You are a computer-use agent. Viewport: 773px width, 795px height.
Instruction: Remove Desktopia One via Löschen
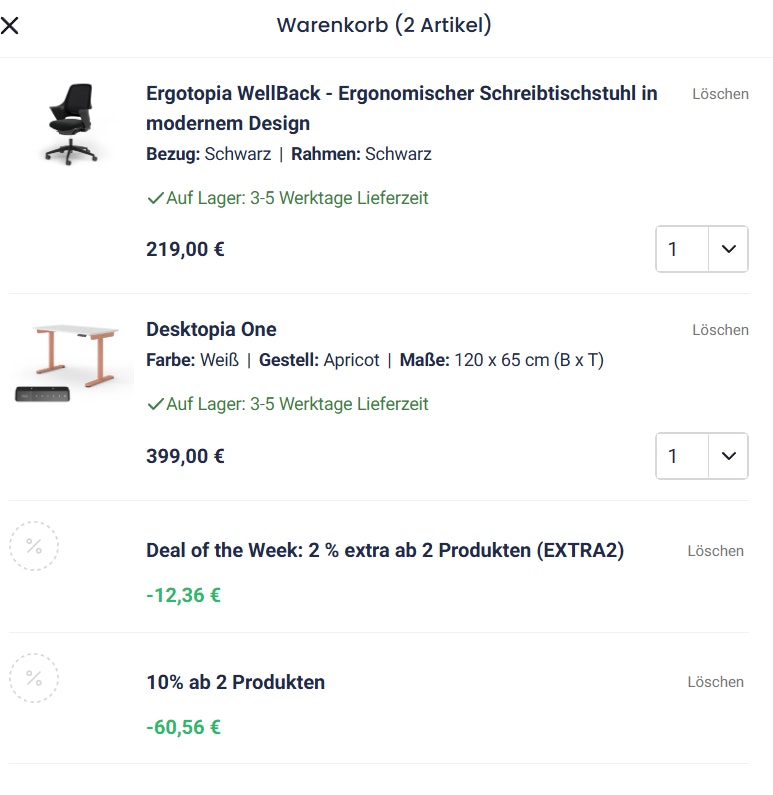(720, 330)
